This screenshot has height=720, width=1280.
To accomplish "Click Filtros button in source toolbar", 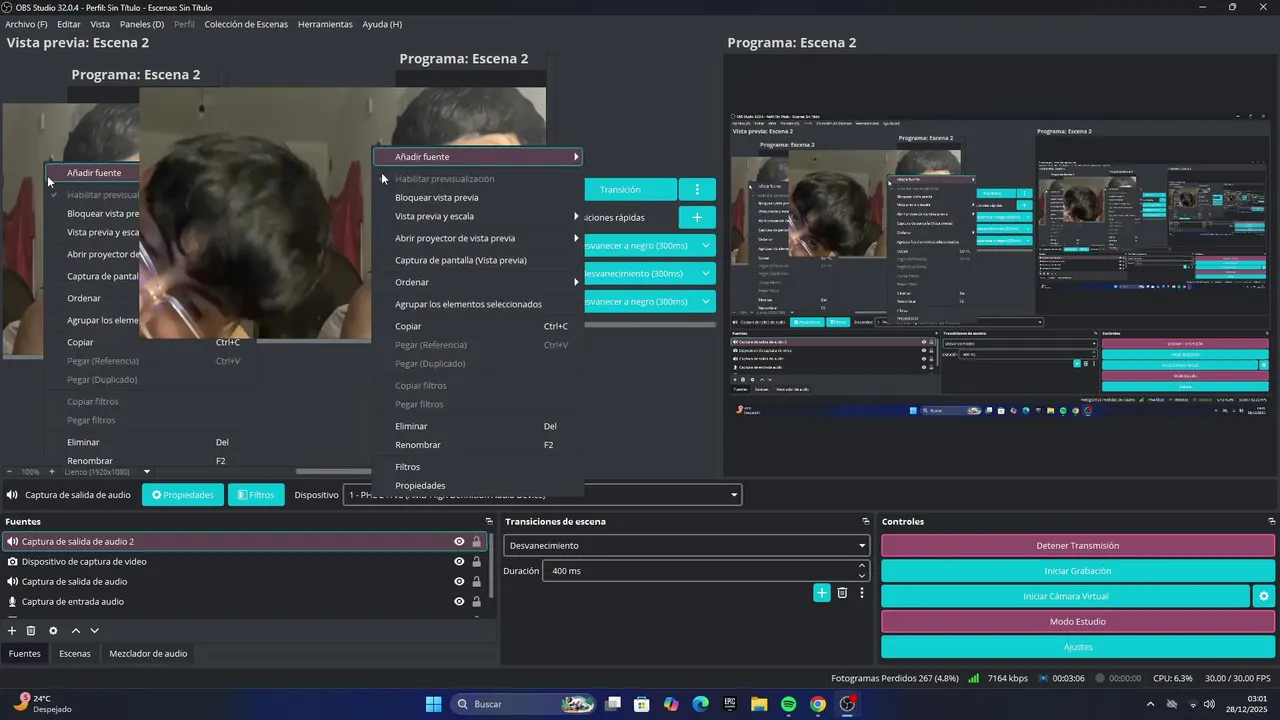I will 256,495.
